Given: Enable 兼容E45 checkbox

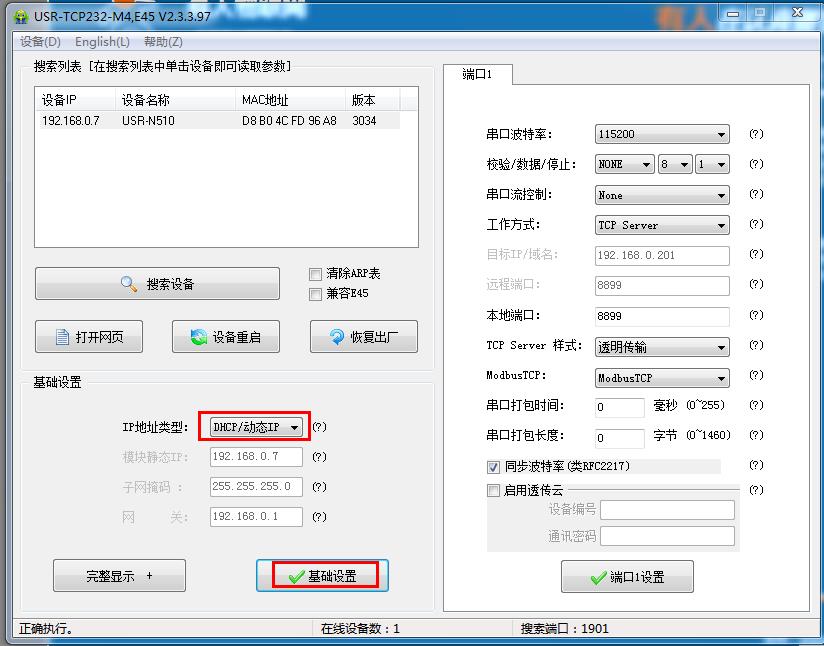Looking at the screenshot, I should 315,294.
